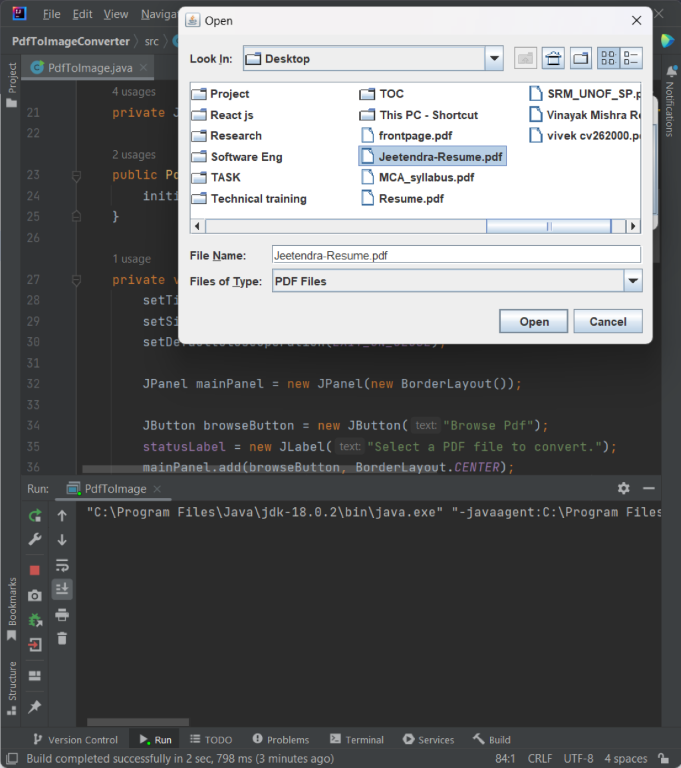This screenshot has width=681, height=768.
Task: Open the Version Control tool window
Action: [75, 740]
